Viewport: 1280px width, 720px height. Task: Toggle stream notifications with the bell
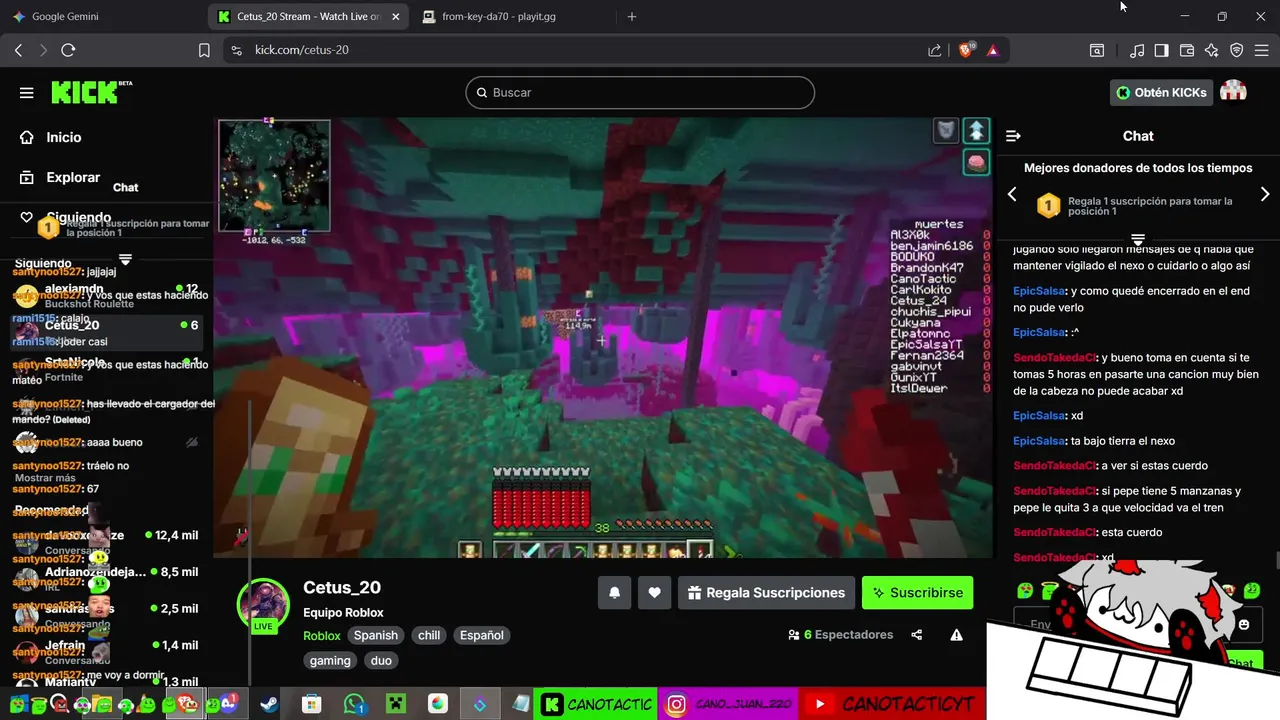[x=615, y=592]
